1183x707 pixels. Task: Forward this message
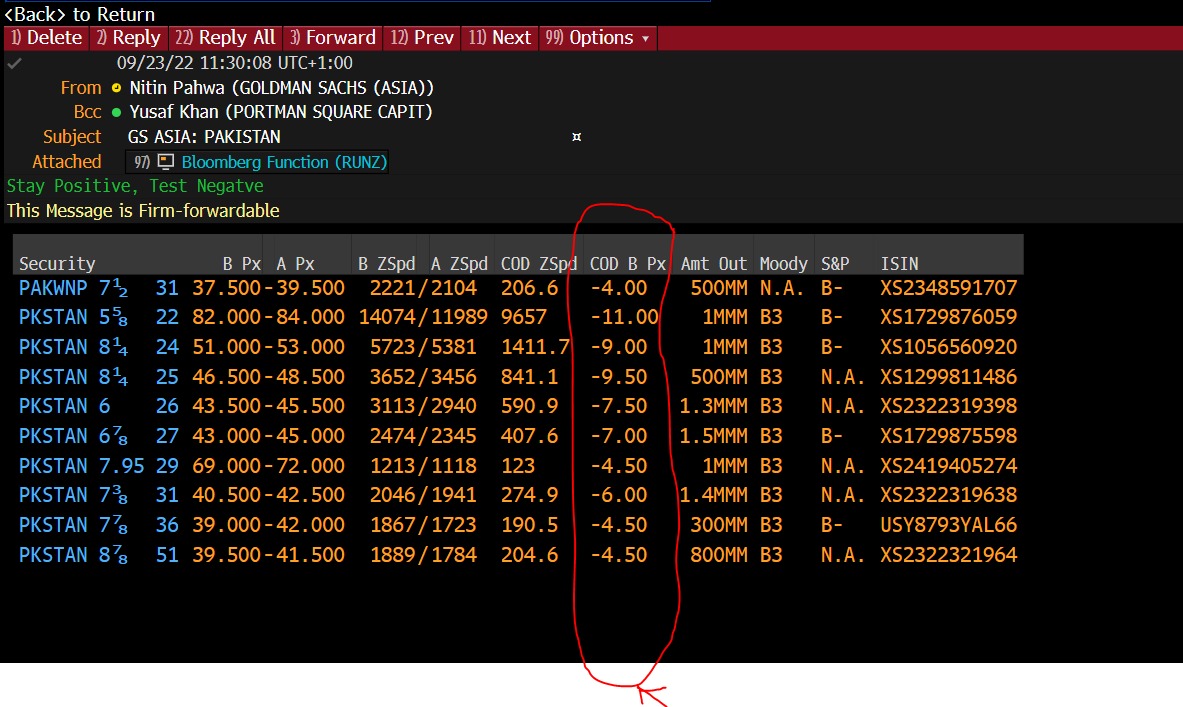click(x=333, y=38)
